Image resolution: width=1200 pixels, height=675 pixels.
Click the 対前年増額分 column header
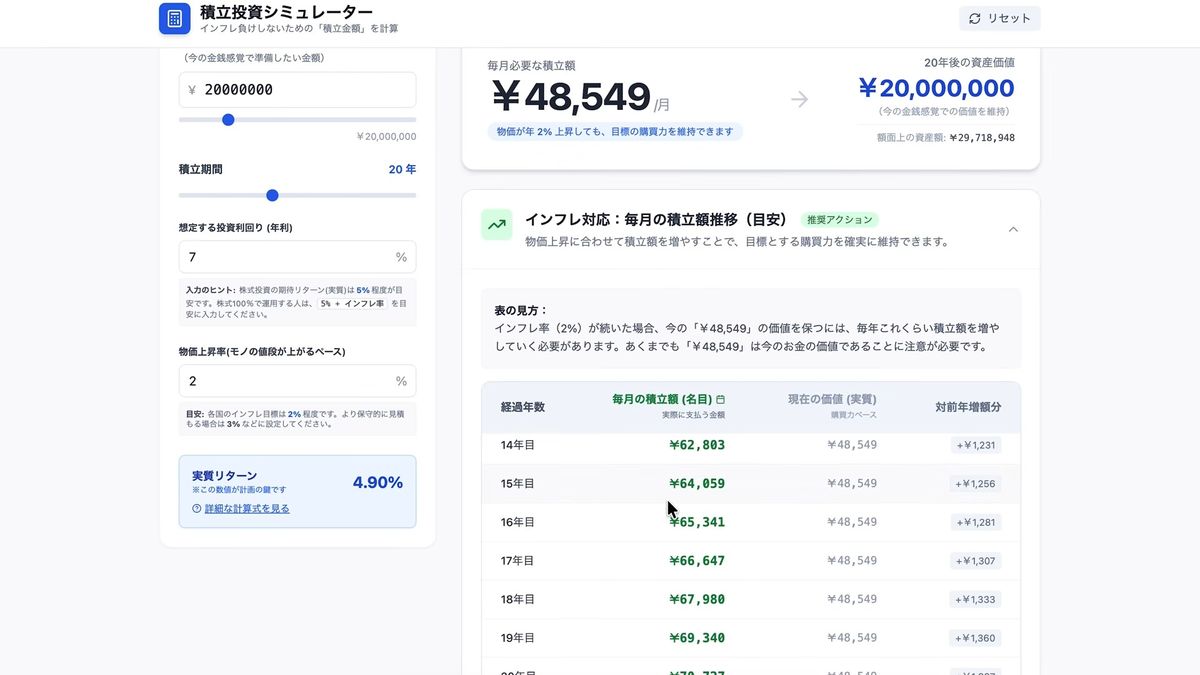click(967, 407)
